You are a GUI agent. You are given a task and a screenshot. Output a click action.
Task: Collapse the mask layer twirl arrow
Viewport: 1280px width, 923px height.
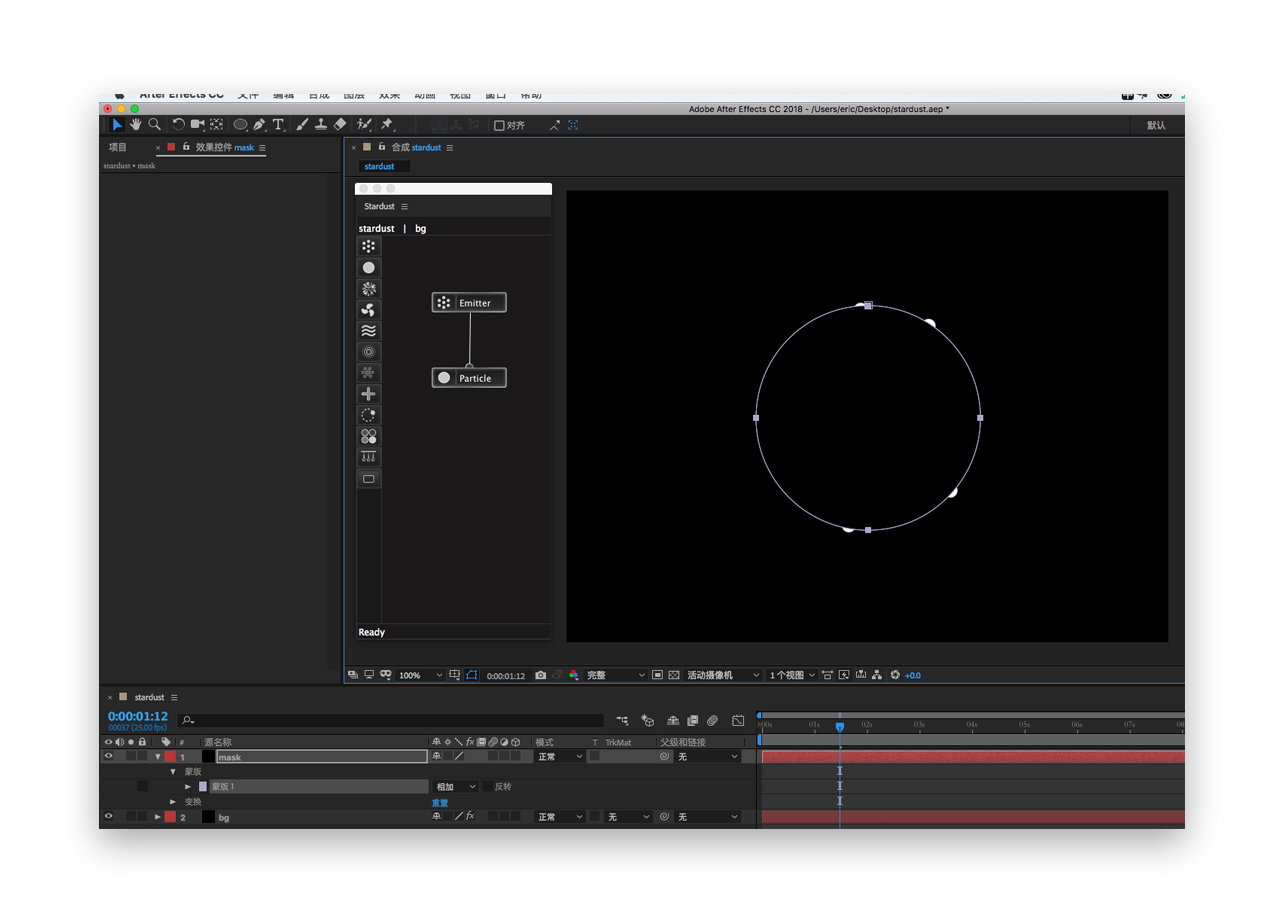tap(158, 757)
